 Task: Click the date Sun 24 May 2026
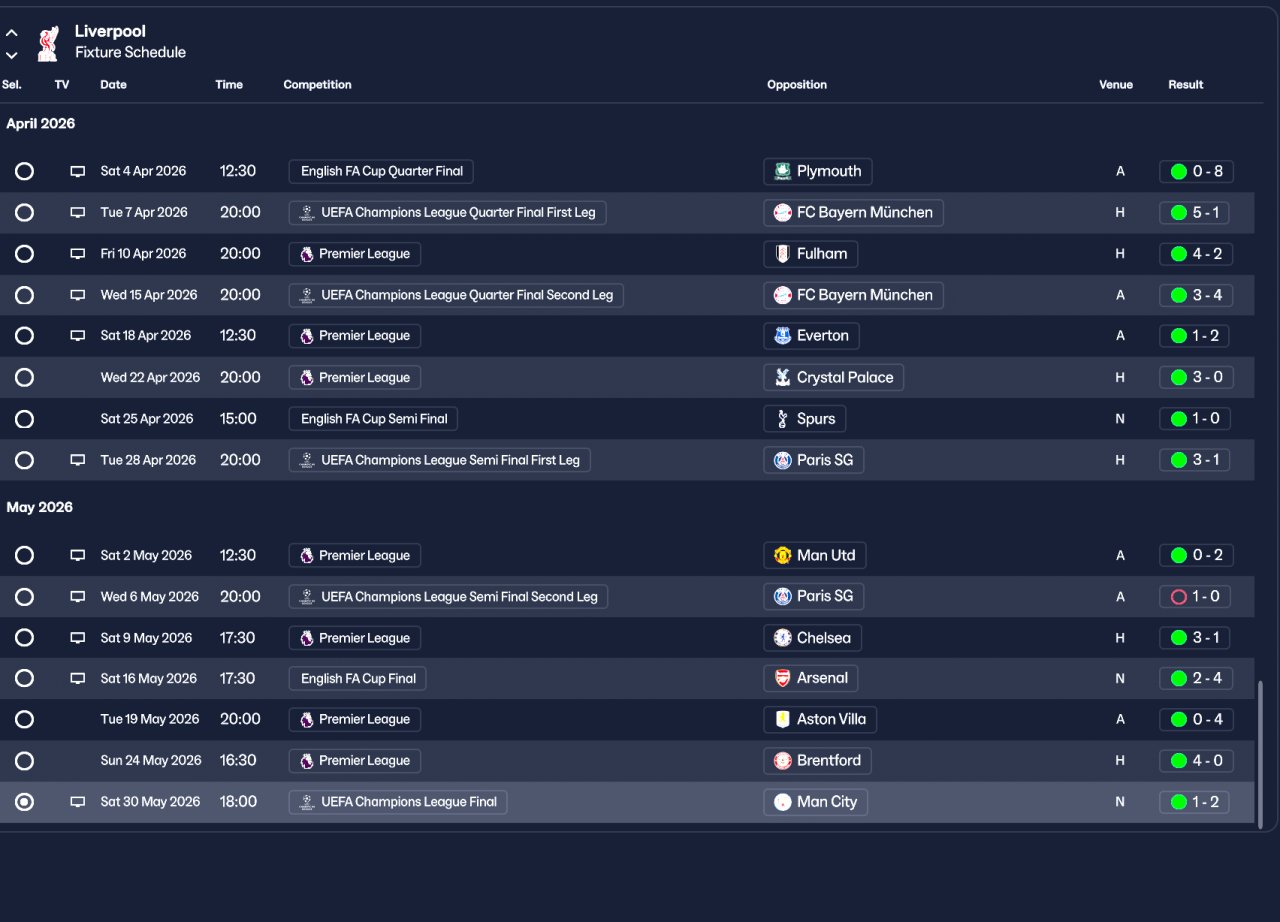[x=151, y=761]
